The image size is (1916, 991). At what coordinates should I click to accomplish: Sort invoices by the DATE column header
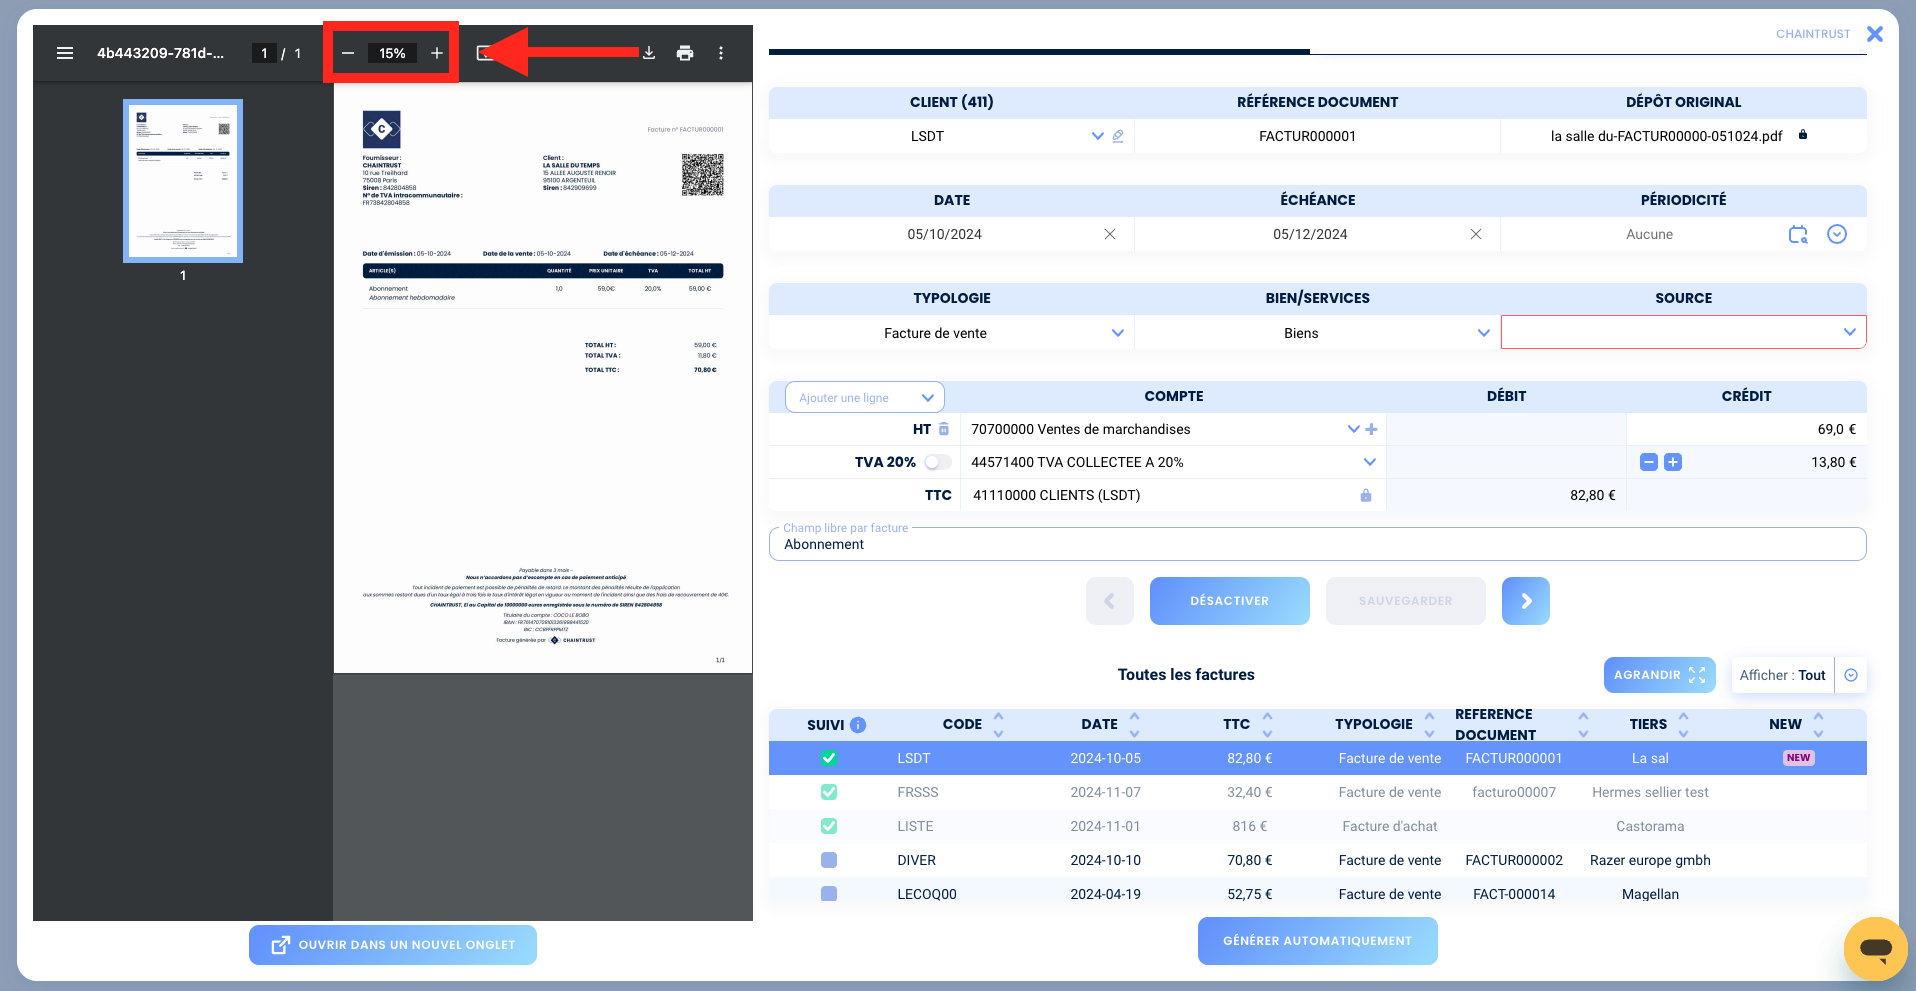tap(1099, 724)
